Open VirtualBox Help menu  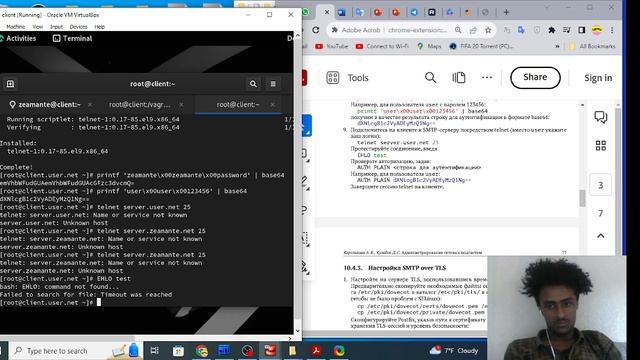click(x=100, y=27)
